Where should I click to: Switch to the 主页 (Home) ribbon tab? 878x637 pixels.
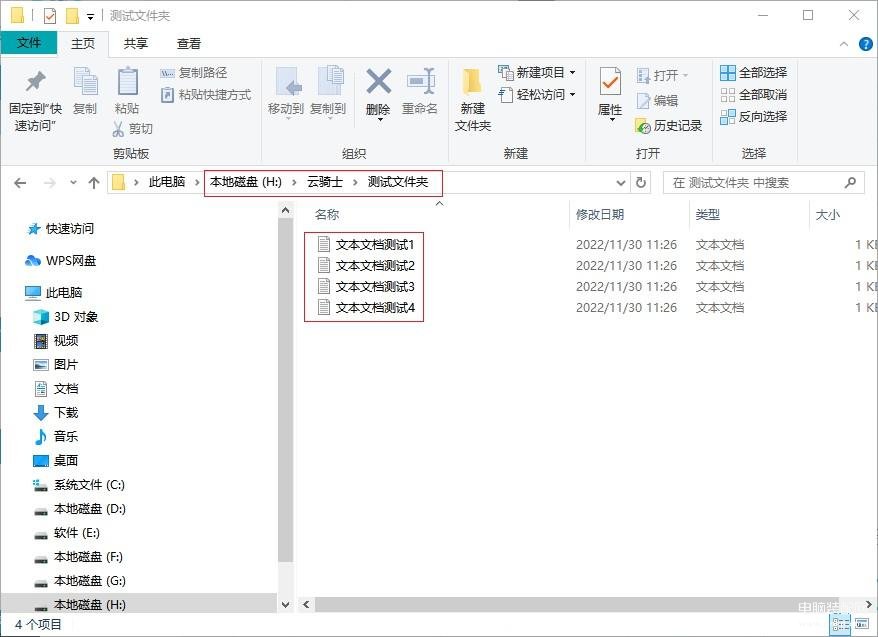click(x=83, y=43)
